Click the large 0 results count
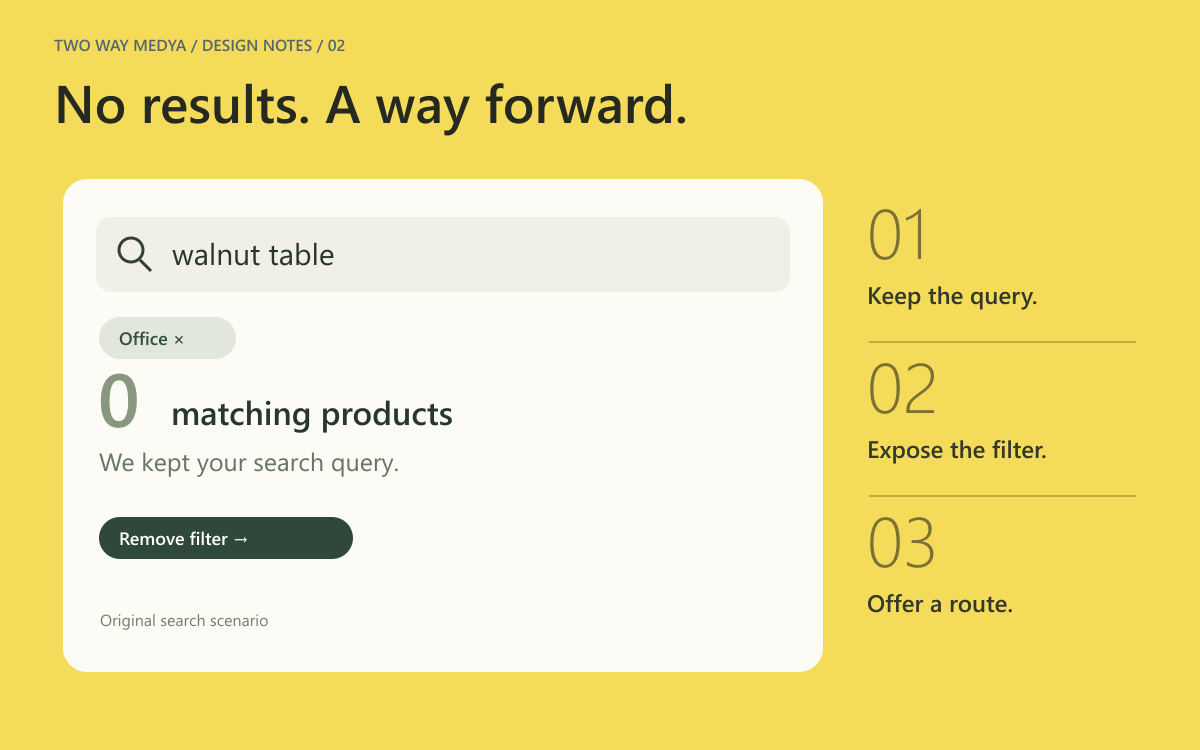This screenshot has width=1200, height=750. tap(118, 400)
